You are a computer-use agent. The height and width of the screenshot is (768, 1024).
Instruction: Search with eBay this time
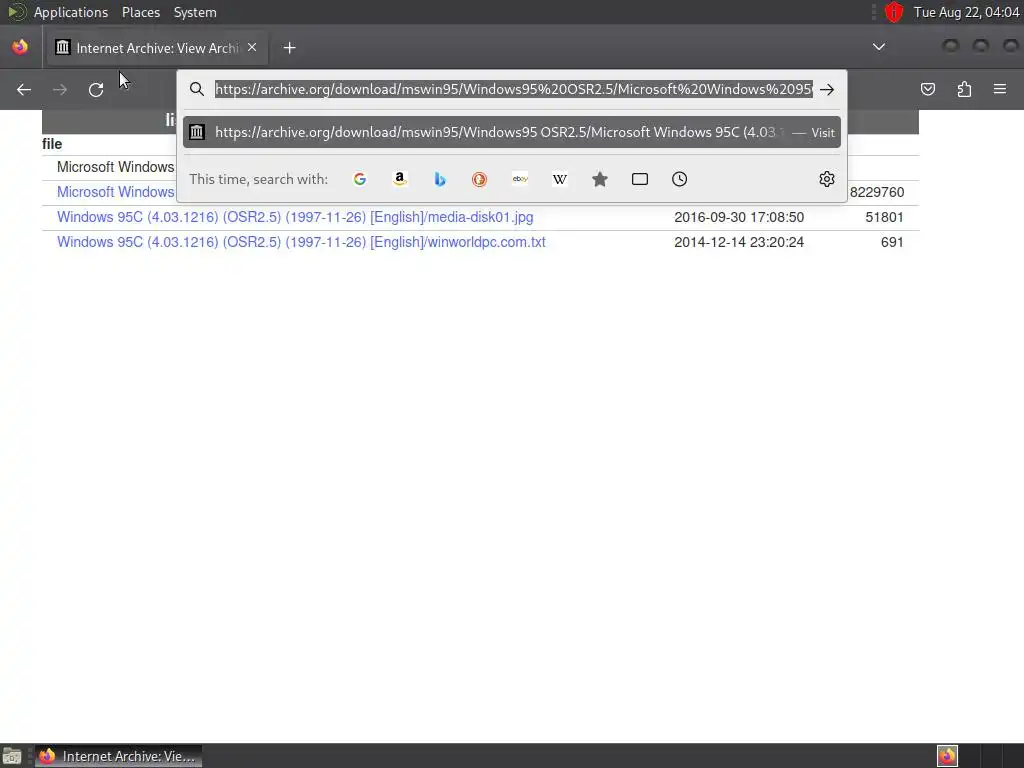(x=520, y=179)
